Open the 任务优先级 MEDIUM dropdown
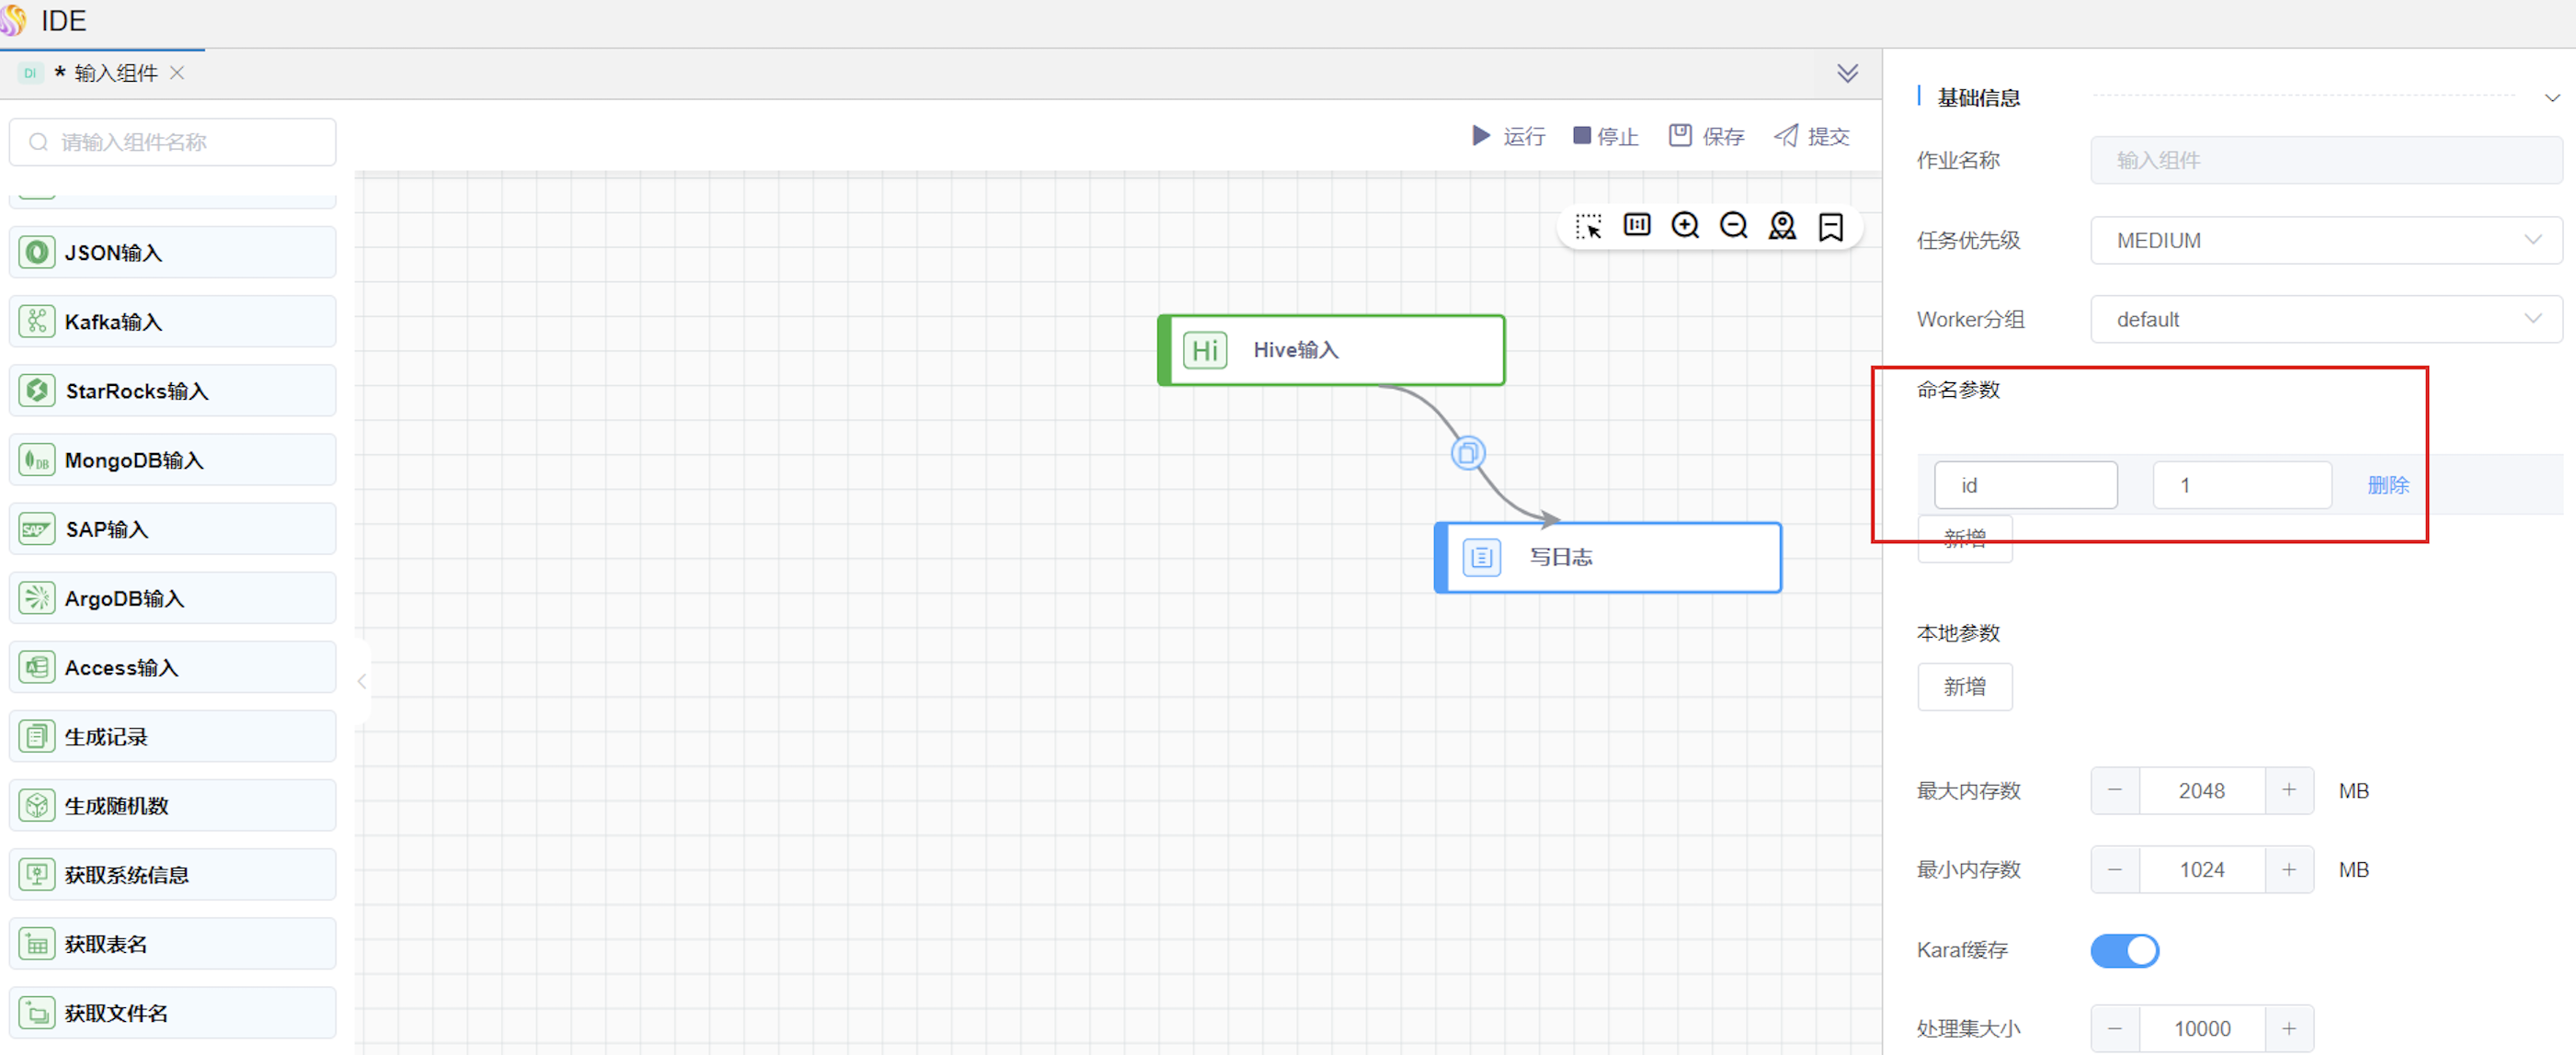 2325,240
